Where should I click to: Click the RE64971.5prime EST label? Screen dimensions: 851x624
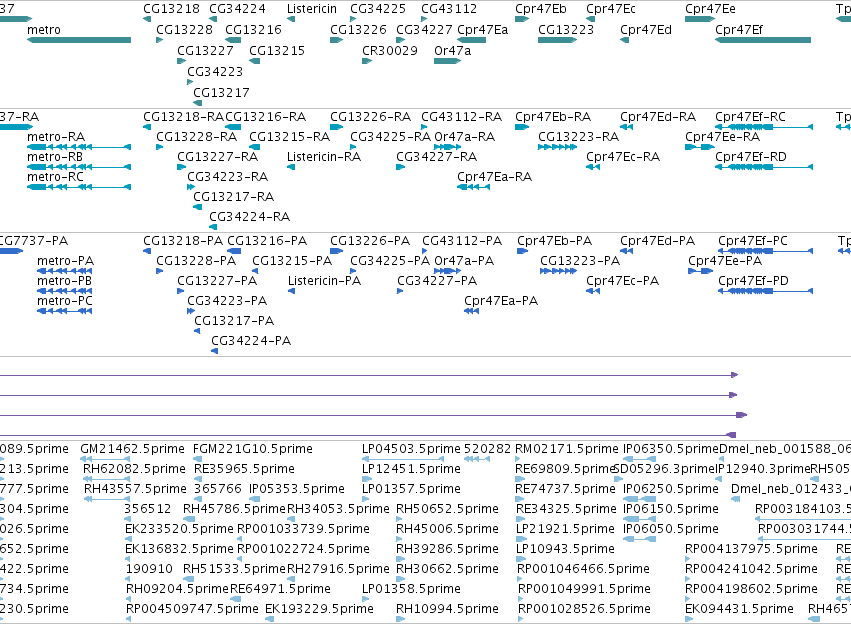pos(280,589)
